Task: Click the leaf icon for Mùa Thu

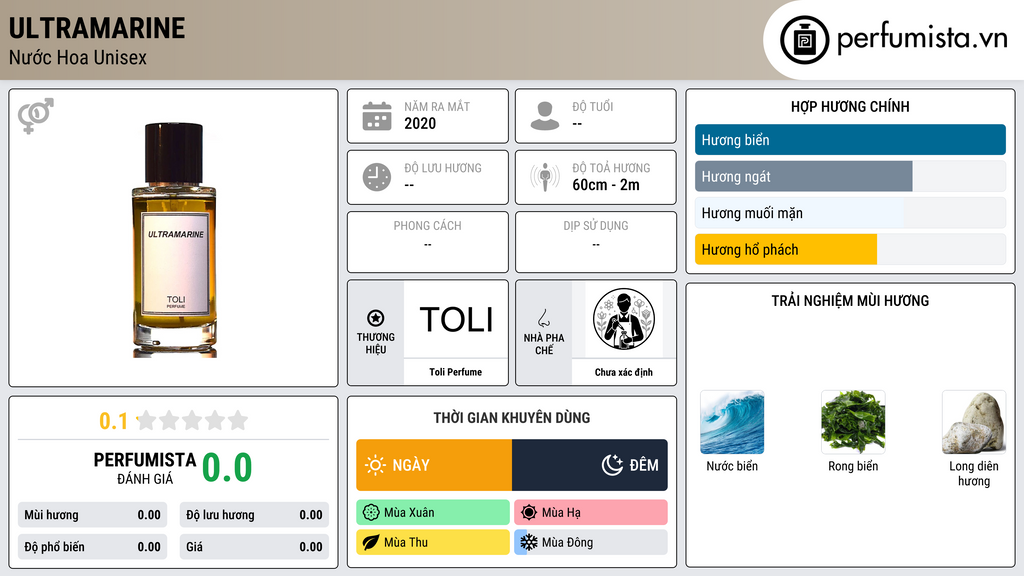Action: coord(371,542)
